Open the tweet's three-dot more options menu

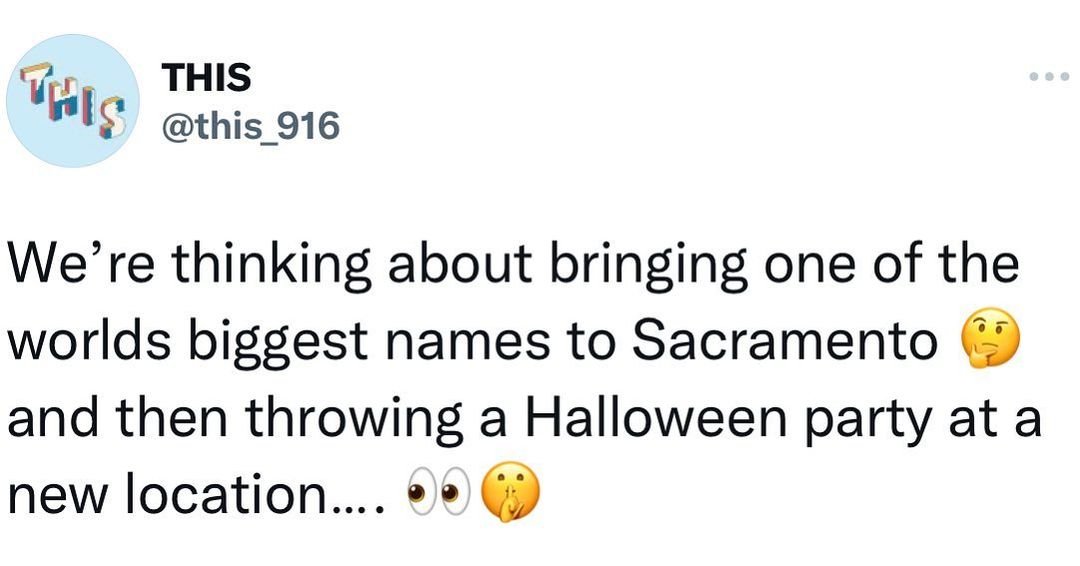(x=1048, y=76)
